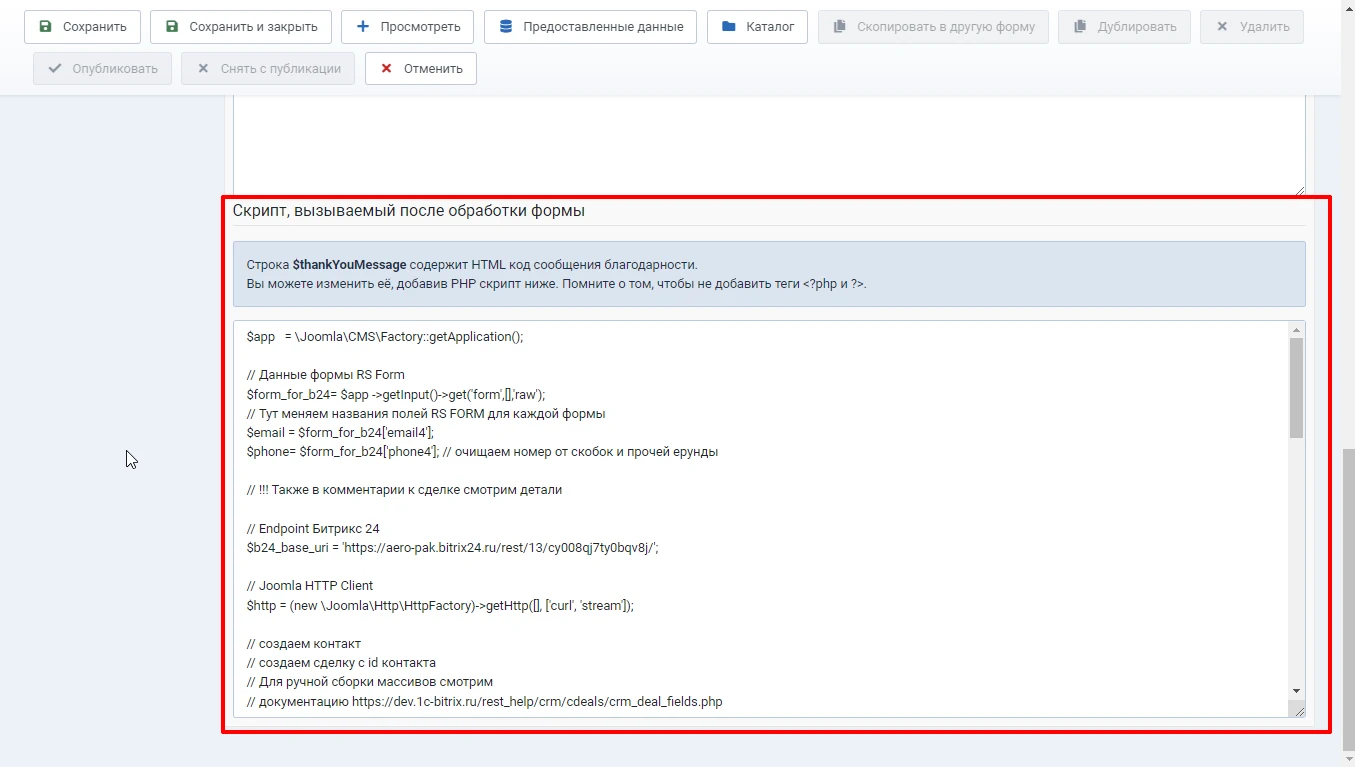Click the Сохранить save button

point(82,27)
